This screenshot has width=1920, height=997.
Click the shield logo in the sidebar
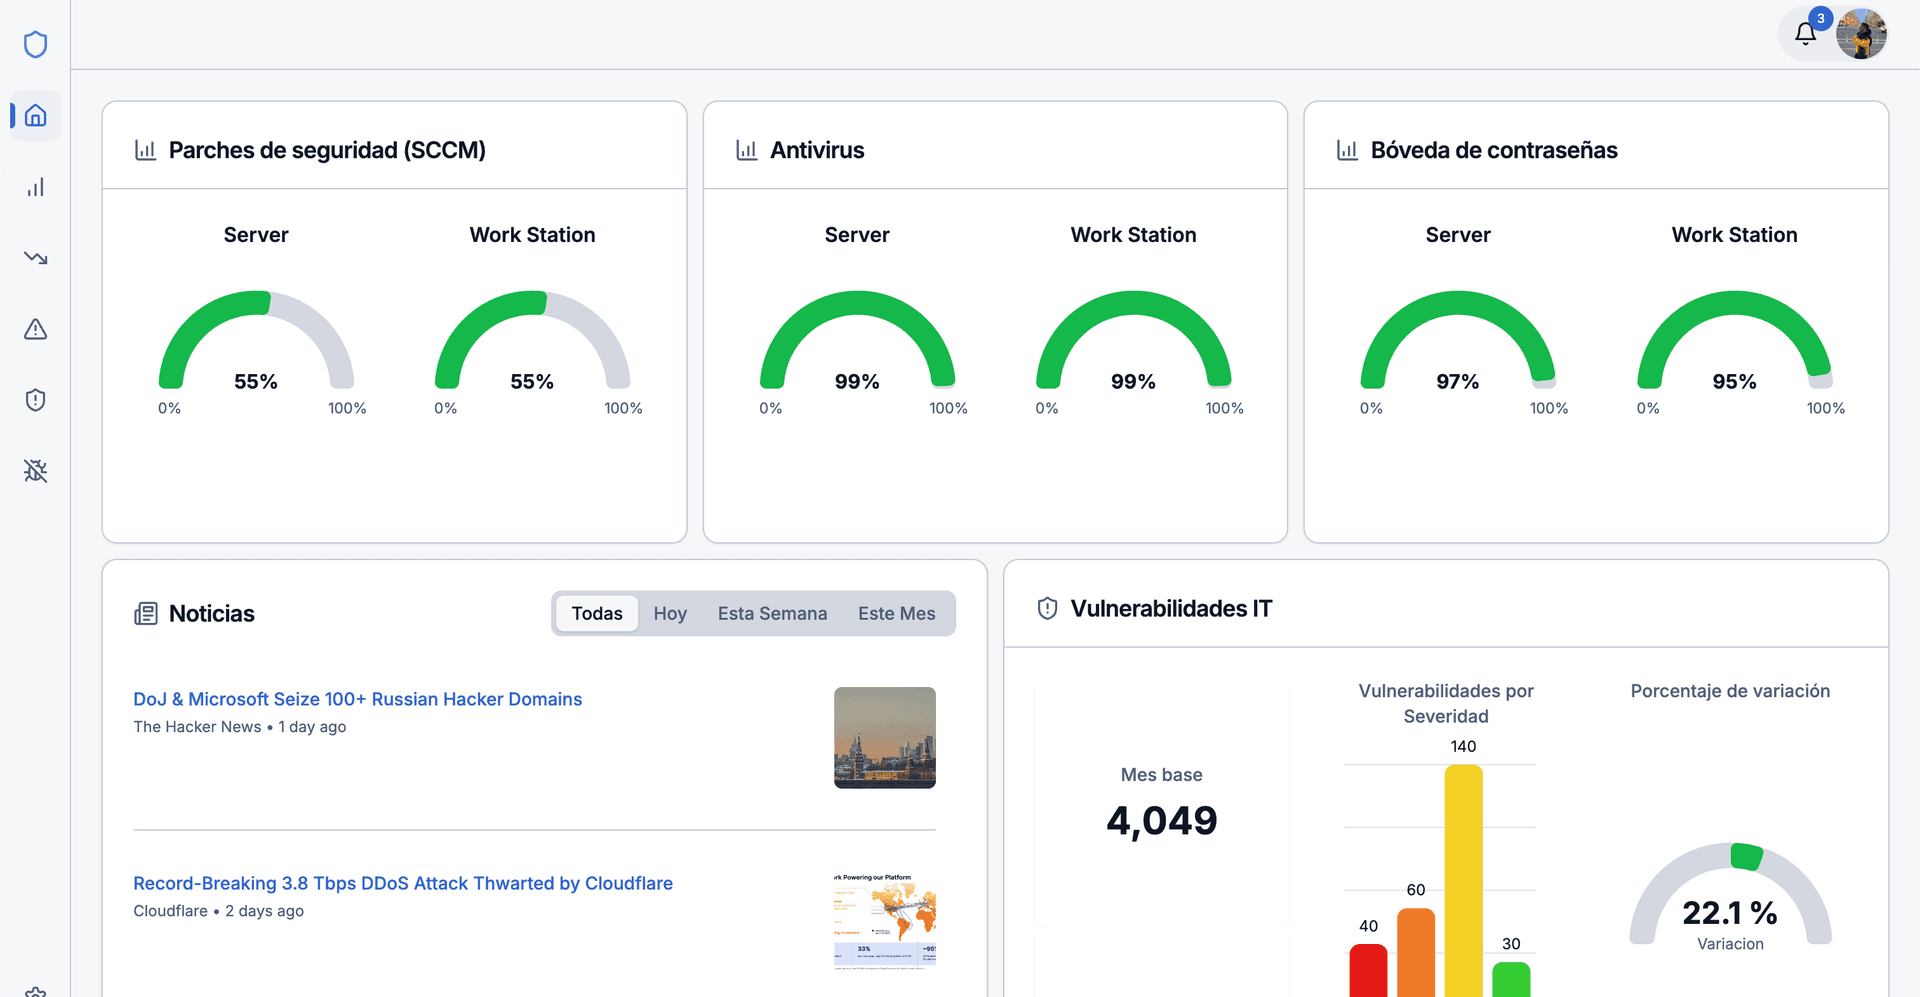tap(35, 44)
